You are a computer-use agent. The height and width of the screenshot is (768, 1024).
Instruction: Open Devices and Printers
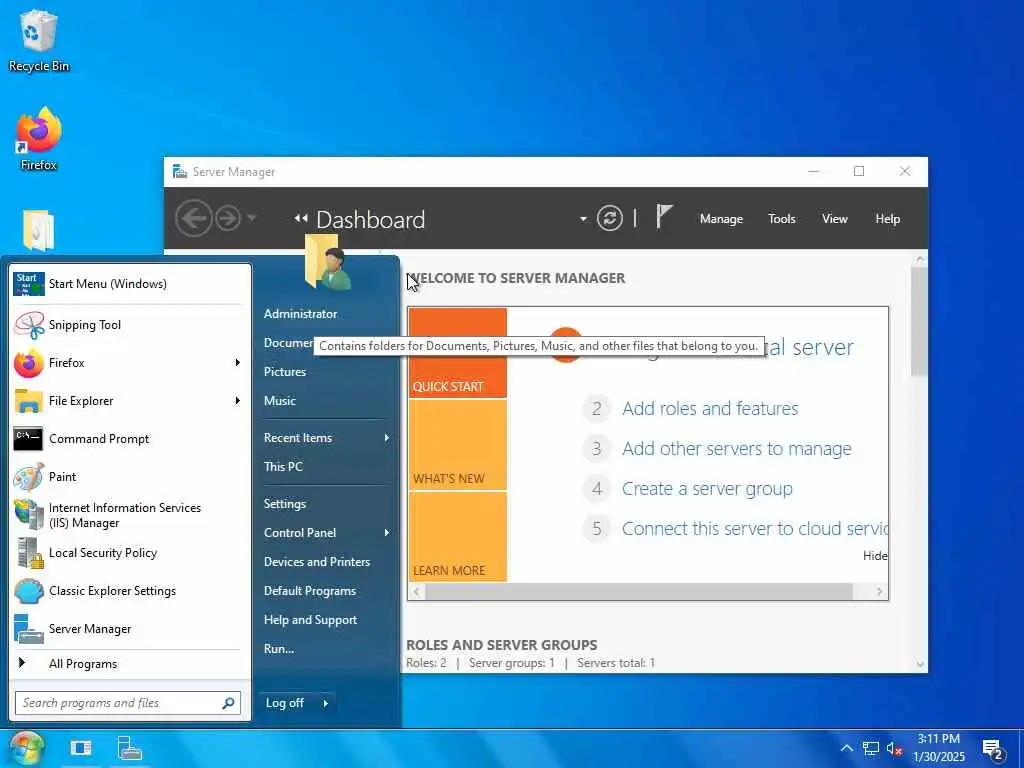click(x=317, y=562)
